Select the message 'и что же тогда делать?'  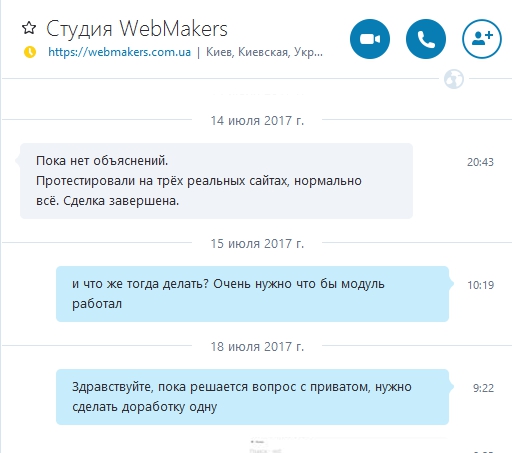[x=252, y=294]
